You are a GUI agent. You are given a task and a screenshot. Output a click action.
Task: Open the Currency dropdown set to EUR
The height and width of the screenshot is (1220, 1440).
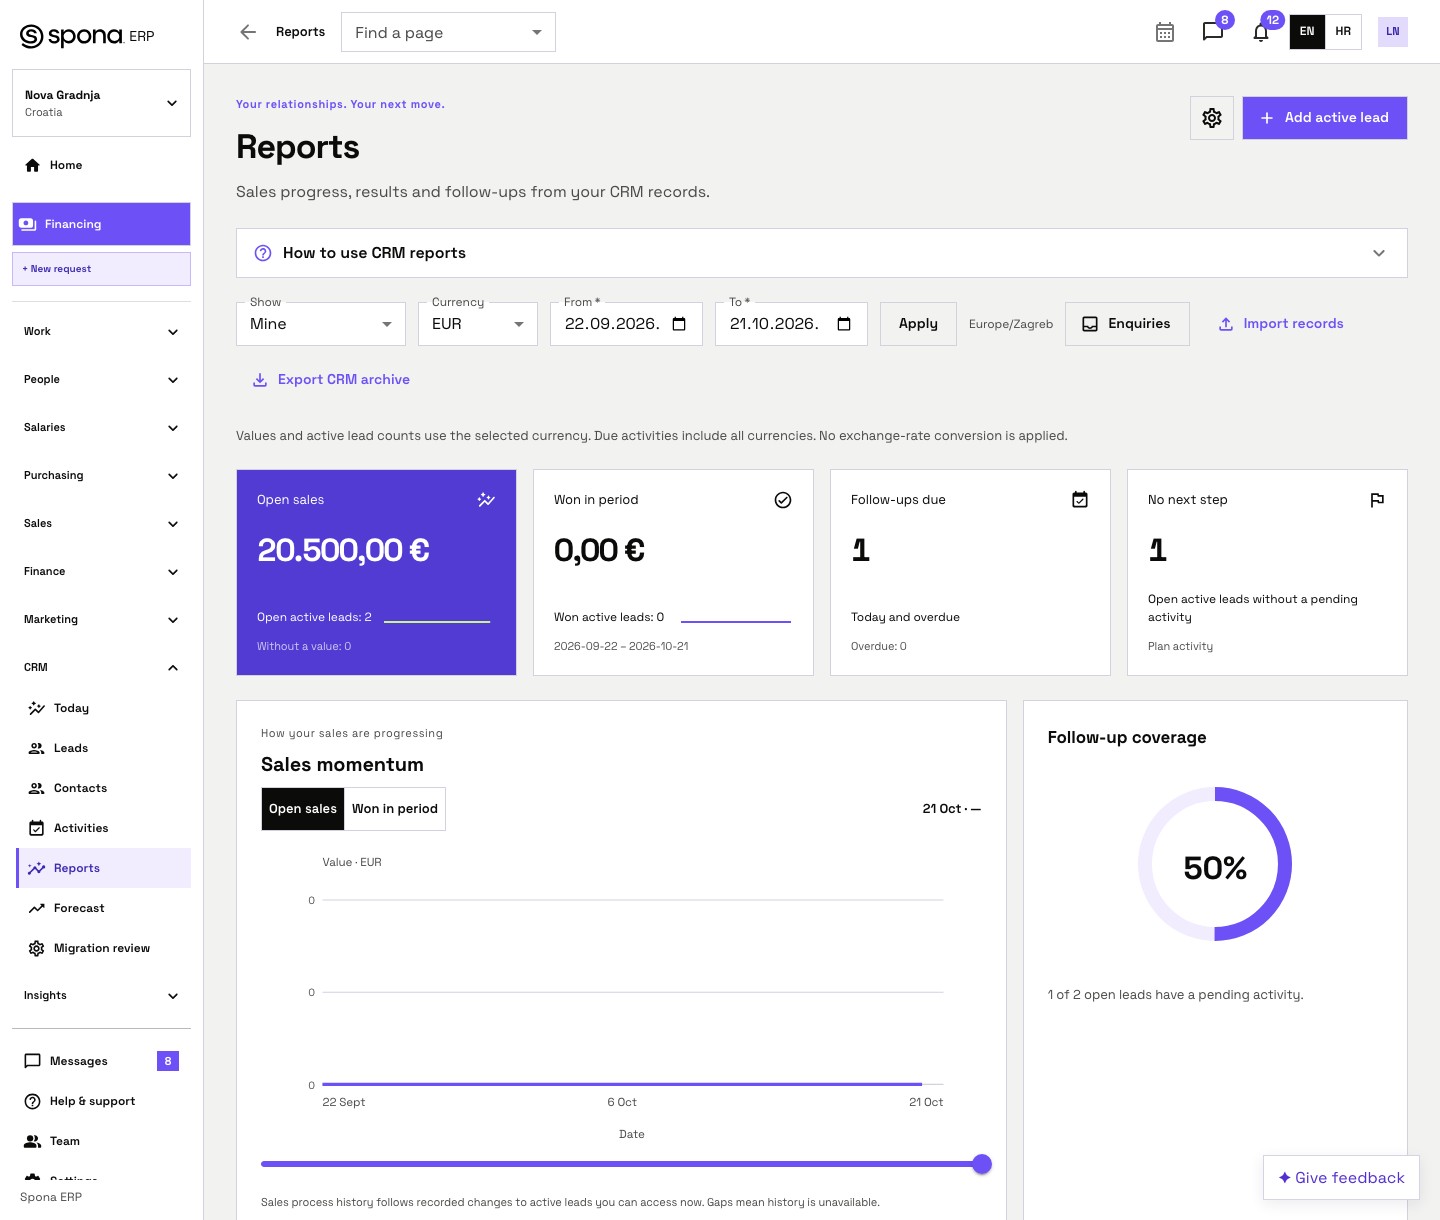click(x=478, y=324)
